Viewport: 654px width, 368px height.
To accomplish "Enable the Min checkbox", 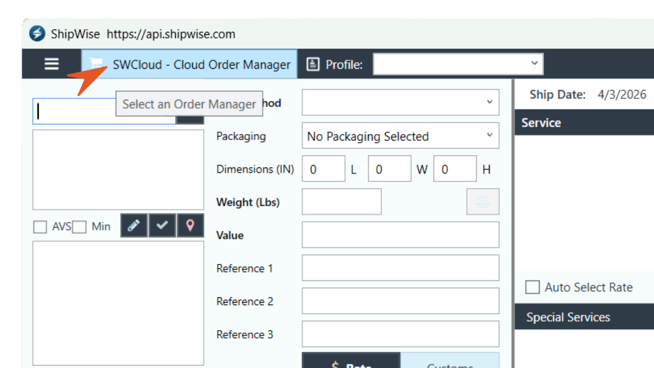I will coord(79,227).
